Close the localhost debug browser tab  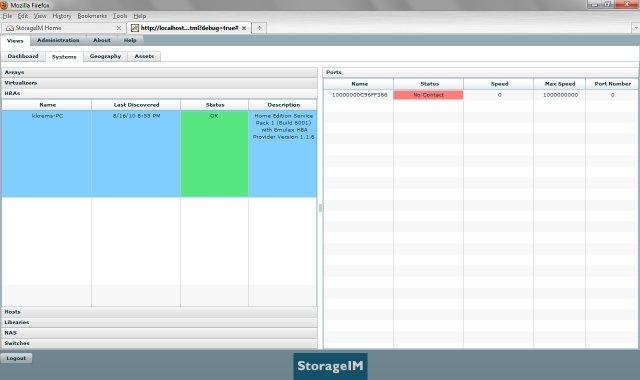coord(244,28)
